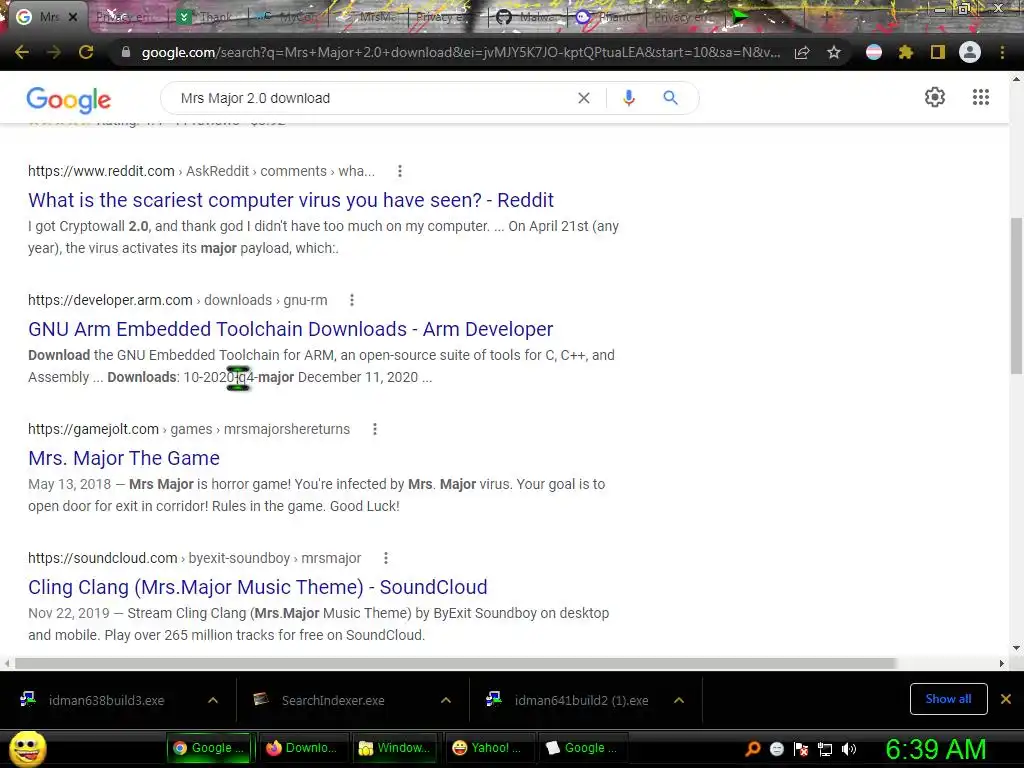Open 'Mrs. Major The Game' result
The height and width of the screenshot is (768, 1024).
click(x=124, y=458)
